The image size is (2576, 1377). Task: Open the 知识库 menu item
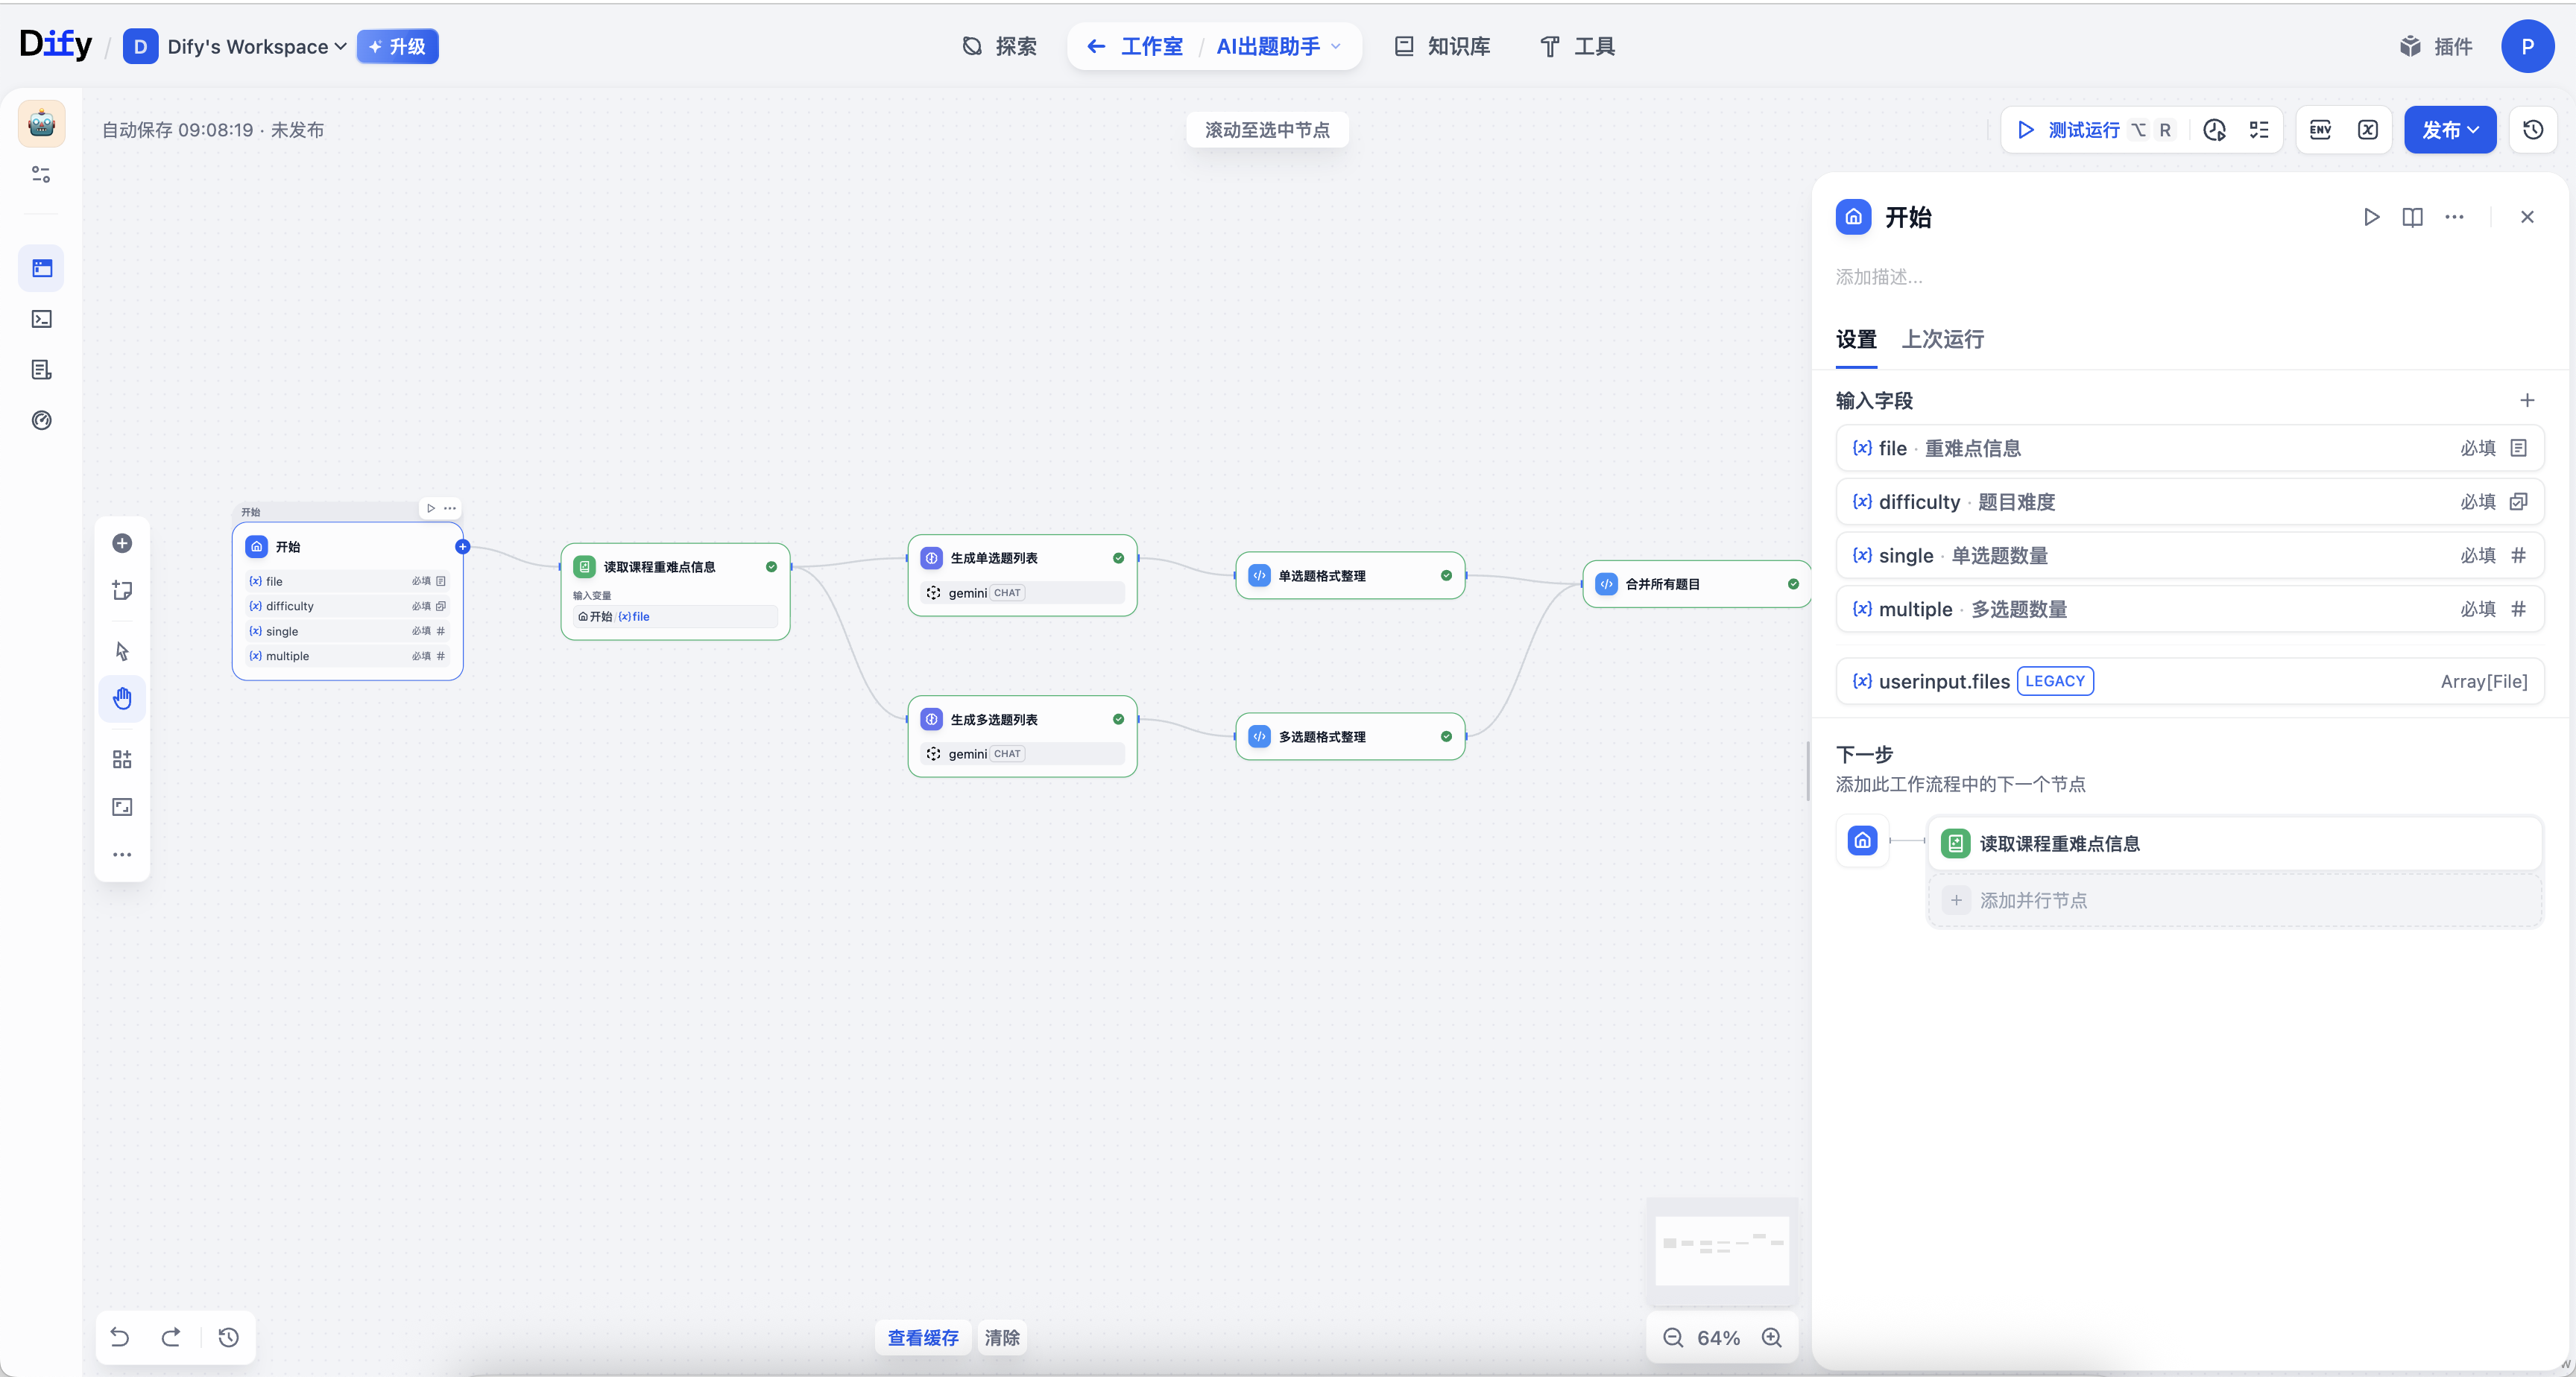tap(1442, 47)
